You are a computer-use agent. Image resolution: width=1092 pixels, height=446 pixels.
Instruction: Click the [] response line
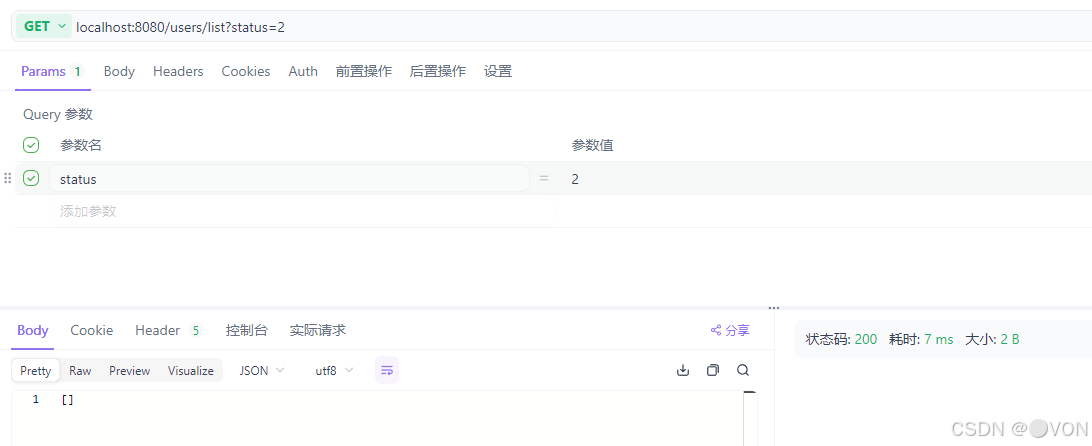pos(68,400)
